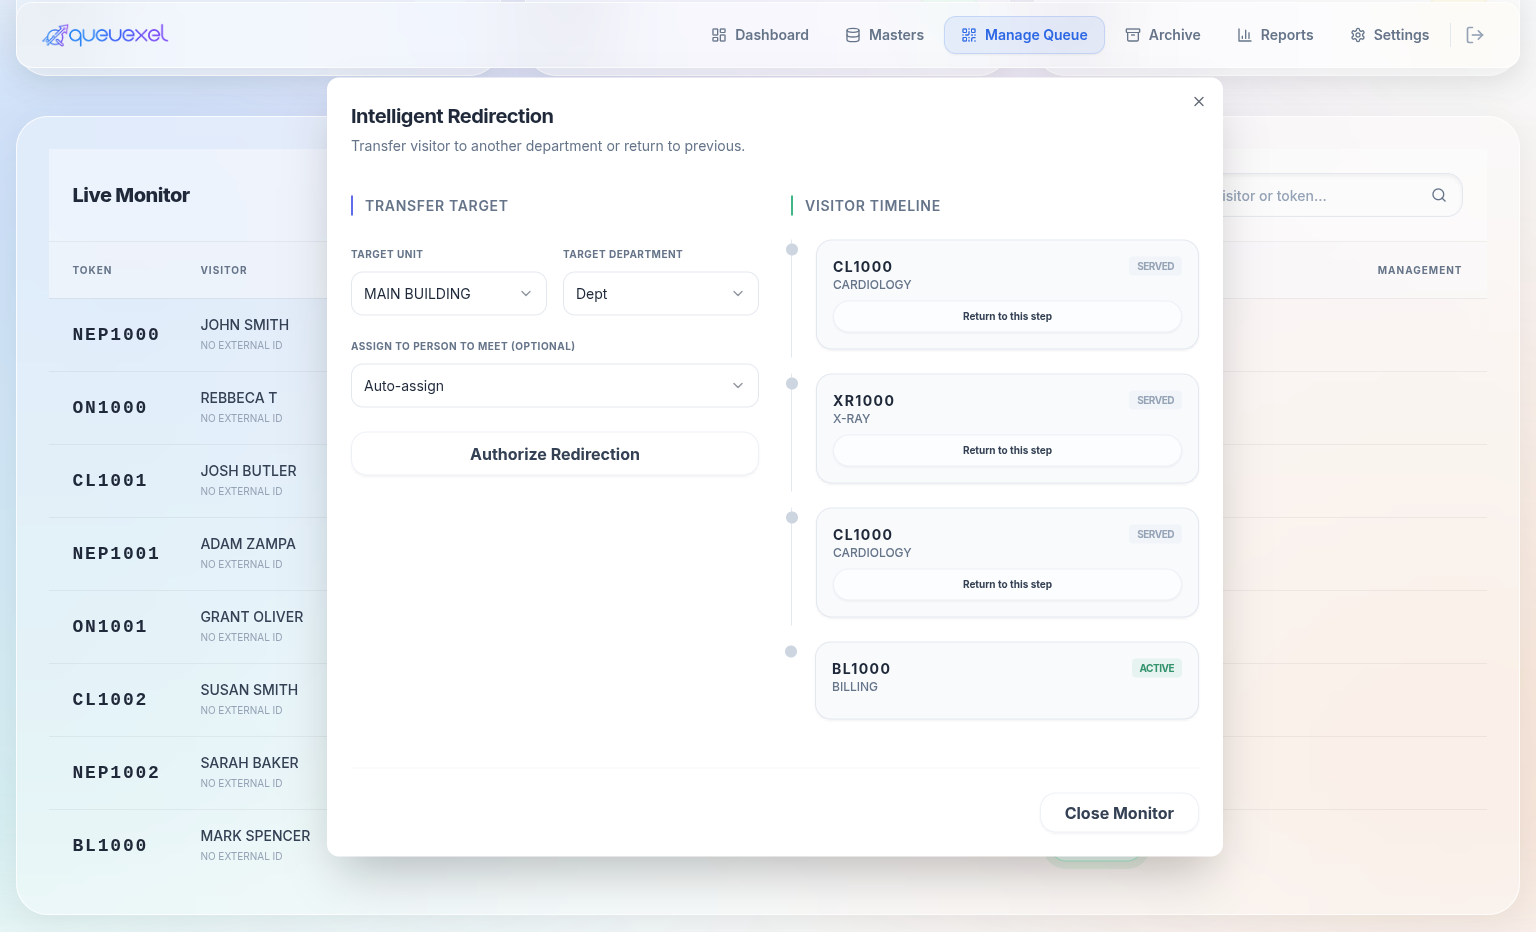This screenshot has width=1536, height=932.
Task: Click the queuexel logo
Action: [x=105, y=35]
